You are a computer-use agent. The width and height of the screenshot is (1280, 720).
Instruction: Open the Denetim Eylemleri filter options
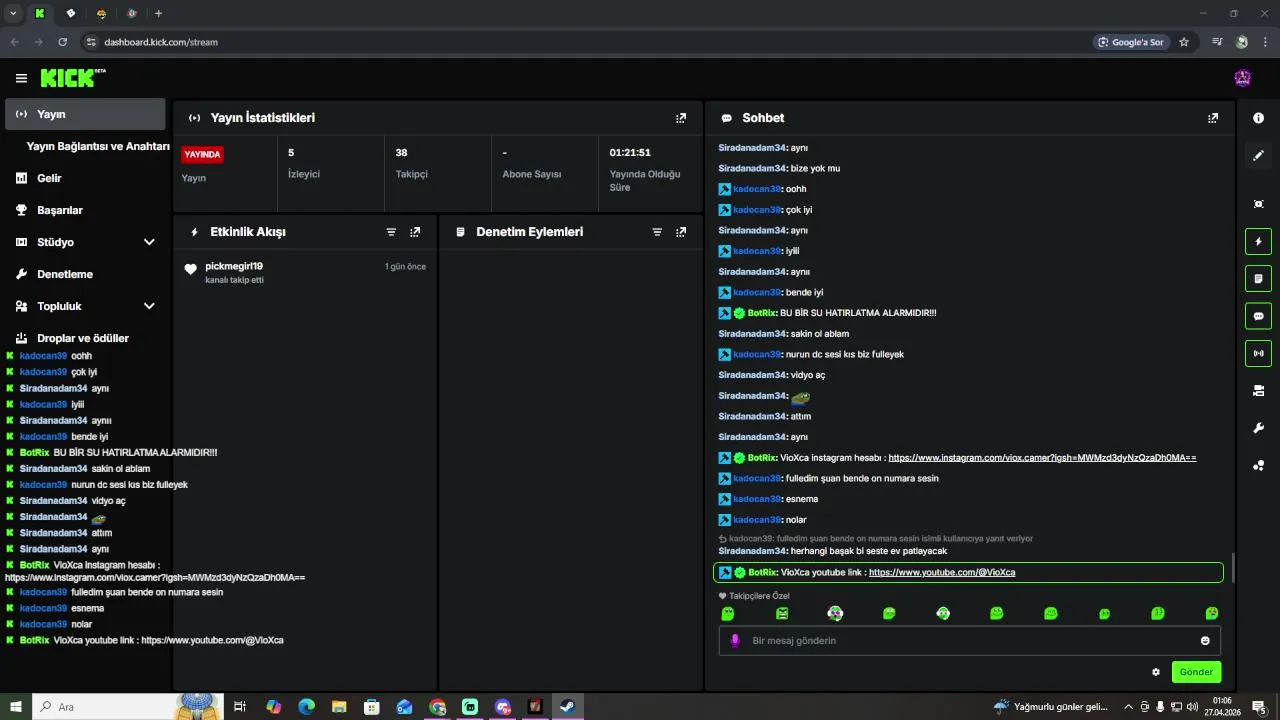pyautogui.click(x=657, y=232)
